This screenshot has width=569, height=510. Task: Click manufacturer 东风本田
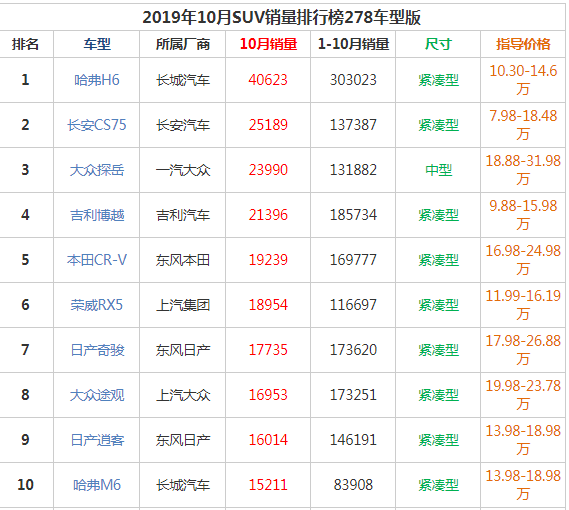pyautogui.click(x=183, y=260)
